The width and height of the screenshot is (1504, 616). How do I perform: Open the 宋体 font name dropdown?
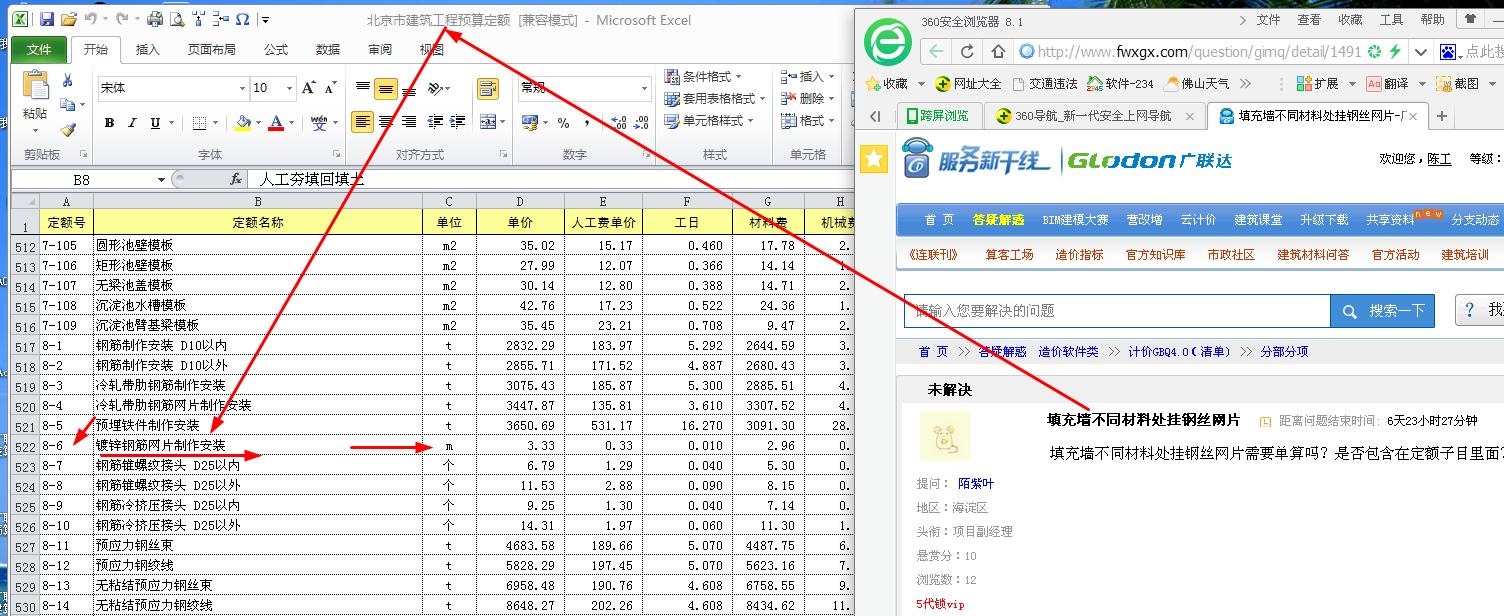pos(242,88)
